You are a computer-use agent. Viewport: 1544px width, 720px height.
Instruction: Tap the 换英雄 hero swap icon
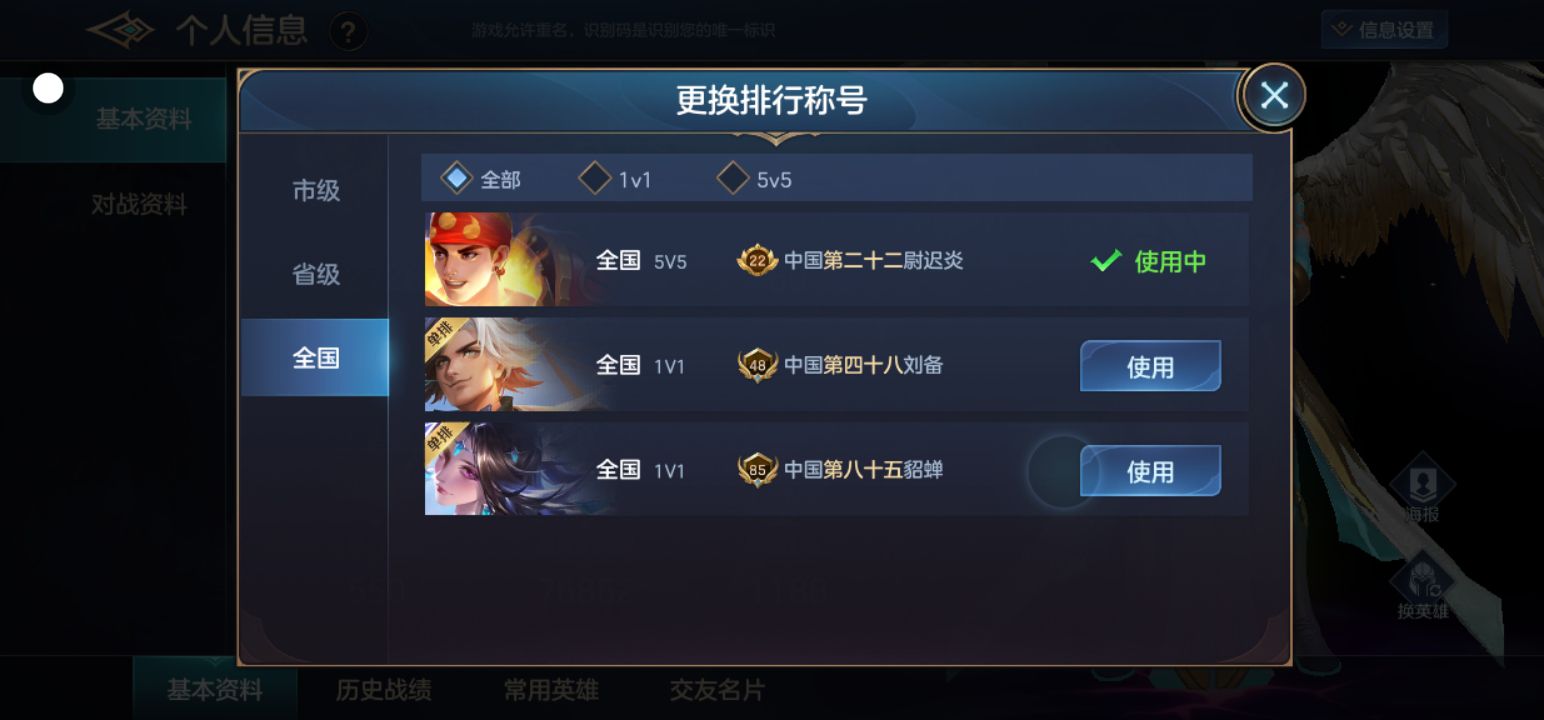tap(1422, 585)
